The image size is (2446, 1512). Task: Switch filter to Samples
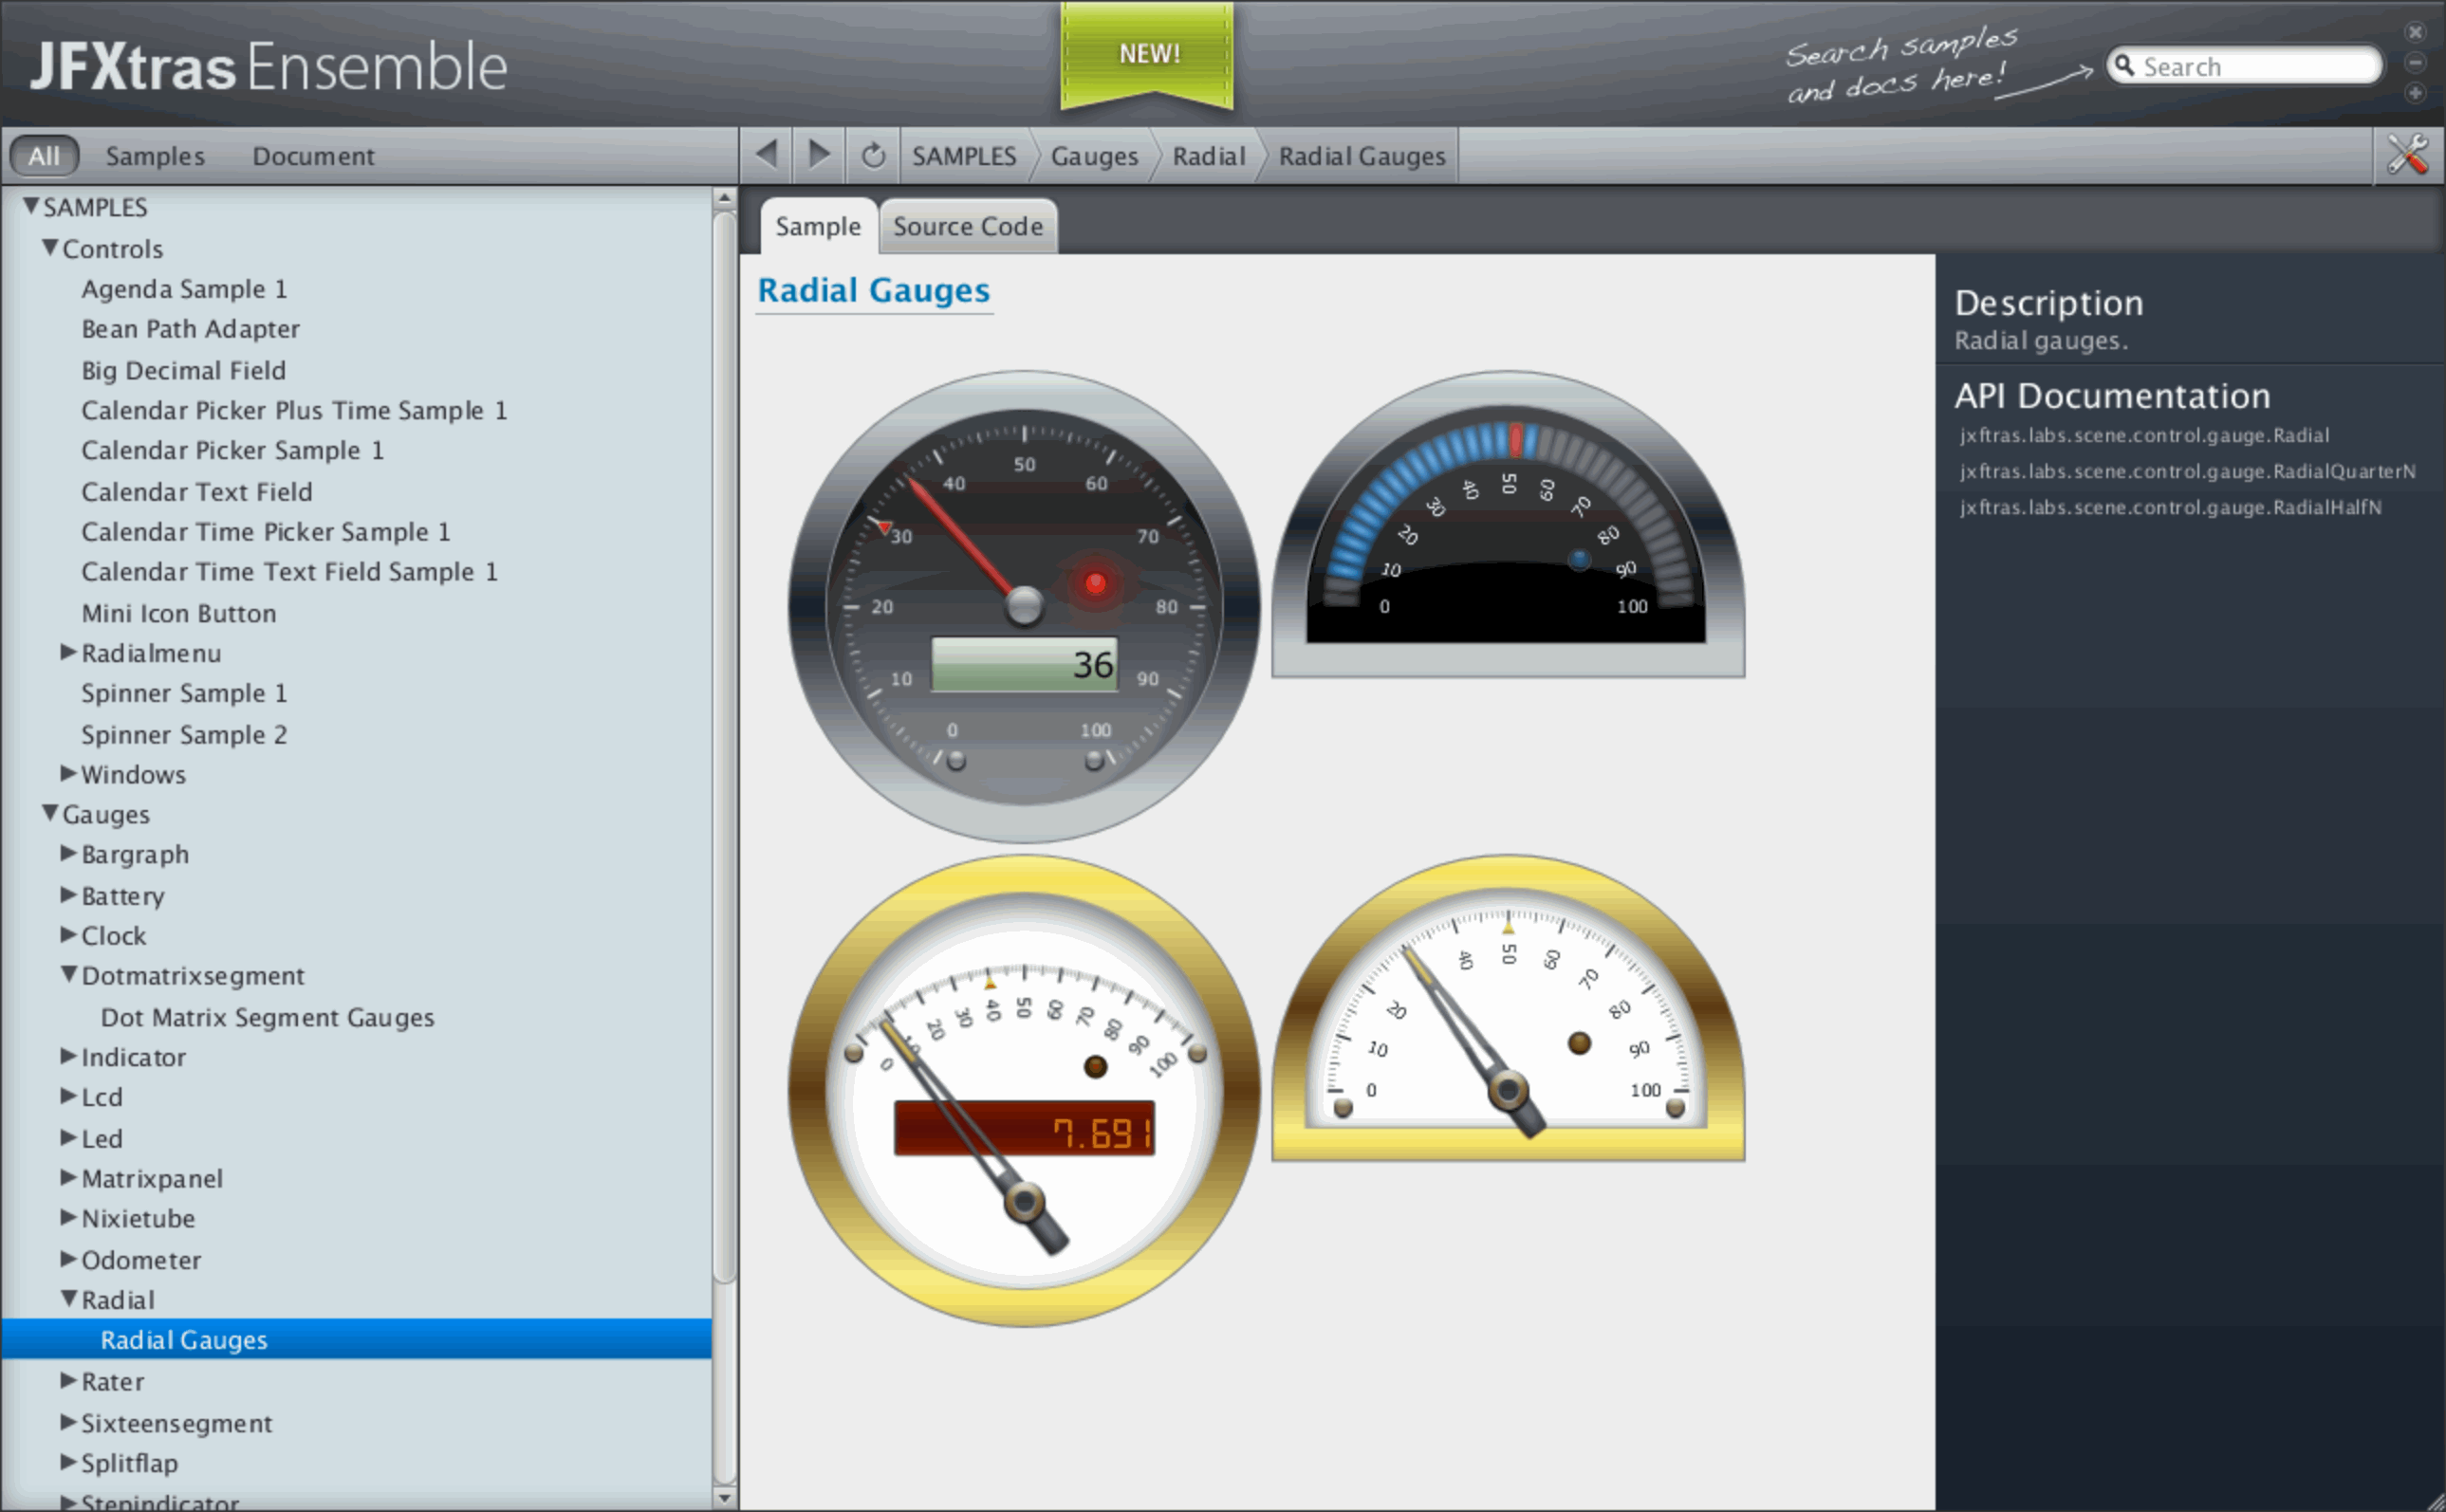(x=155, y=156)
